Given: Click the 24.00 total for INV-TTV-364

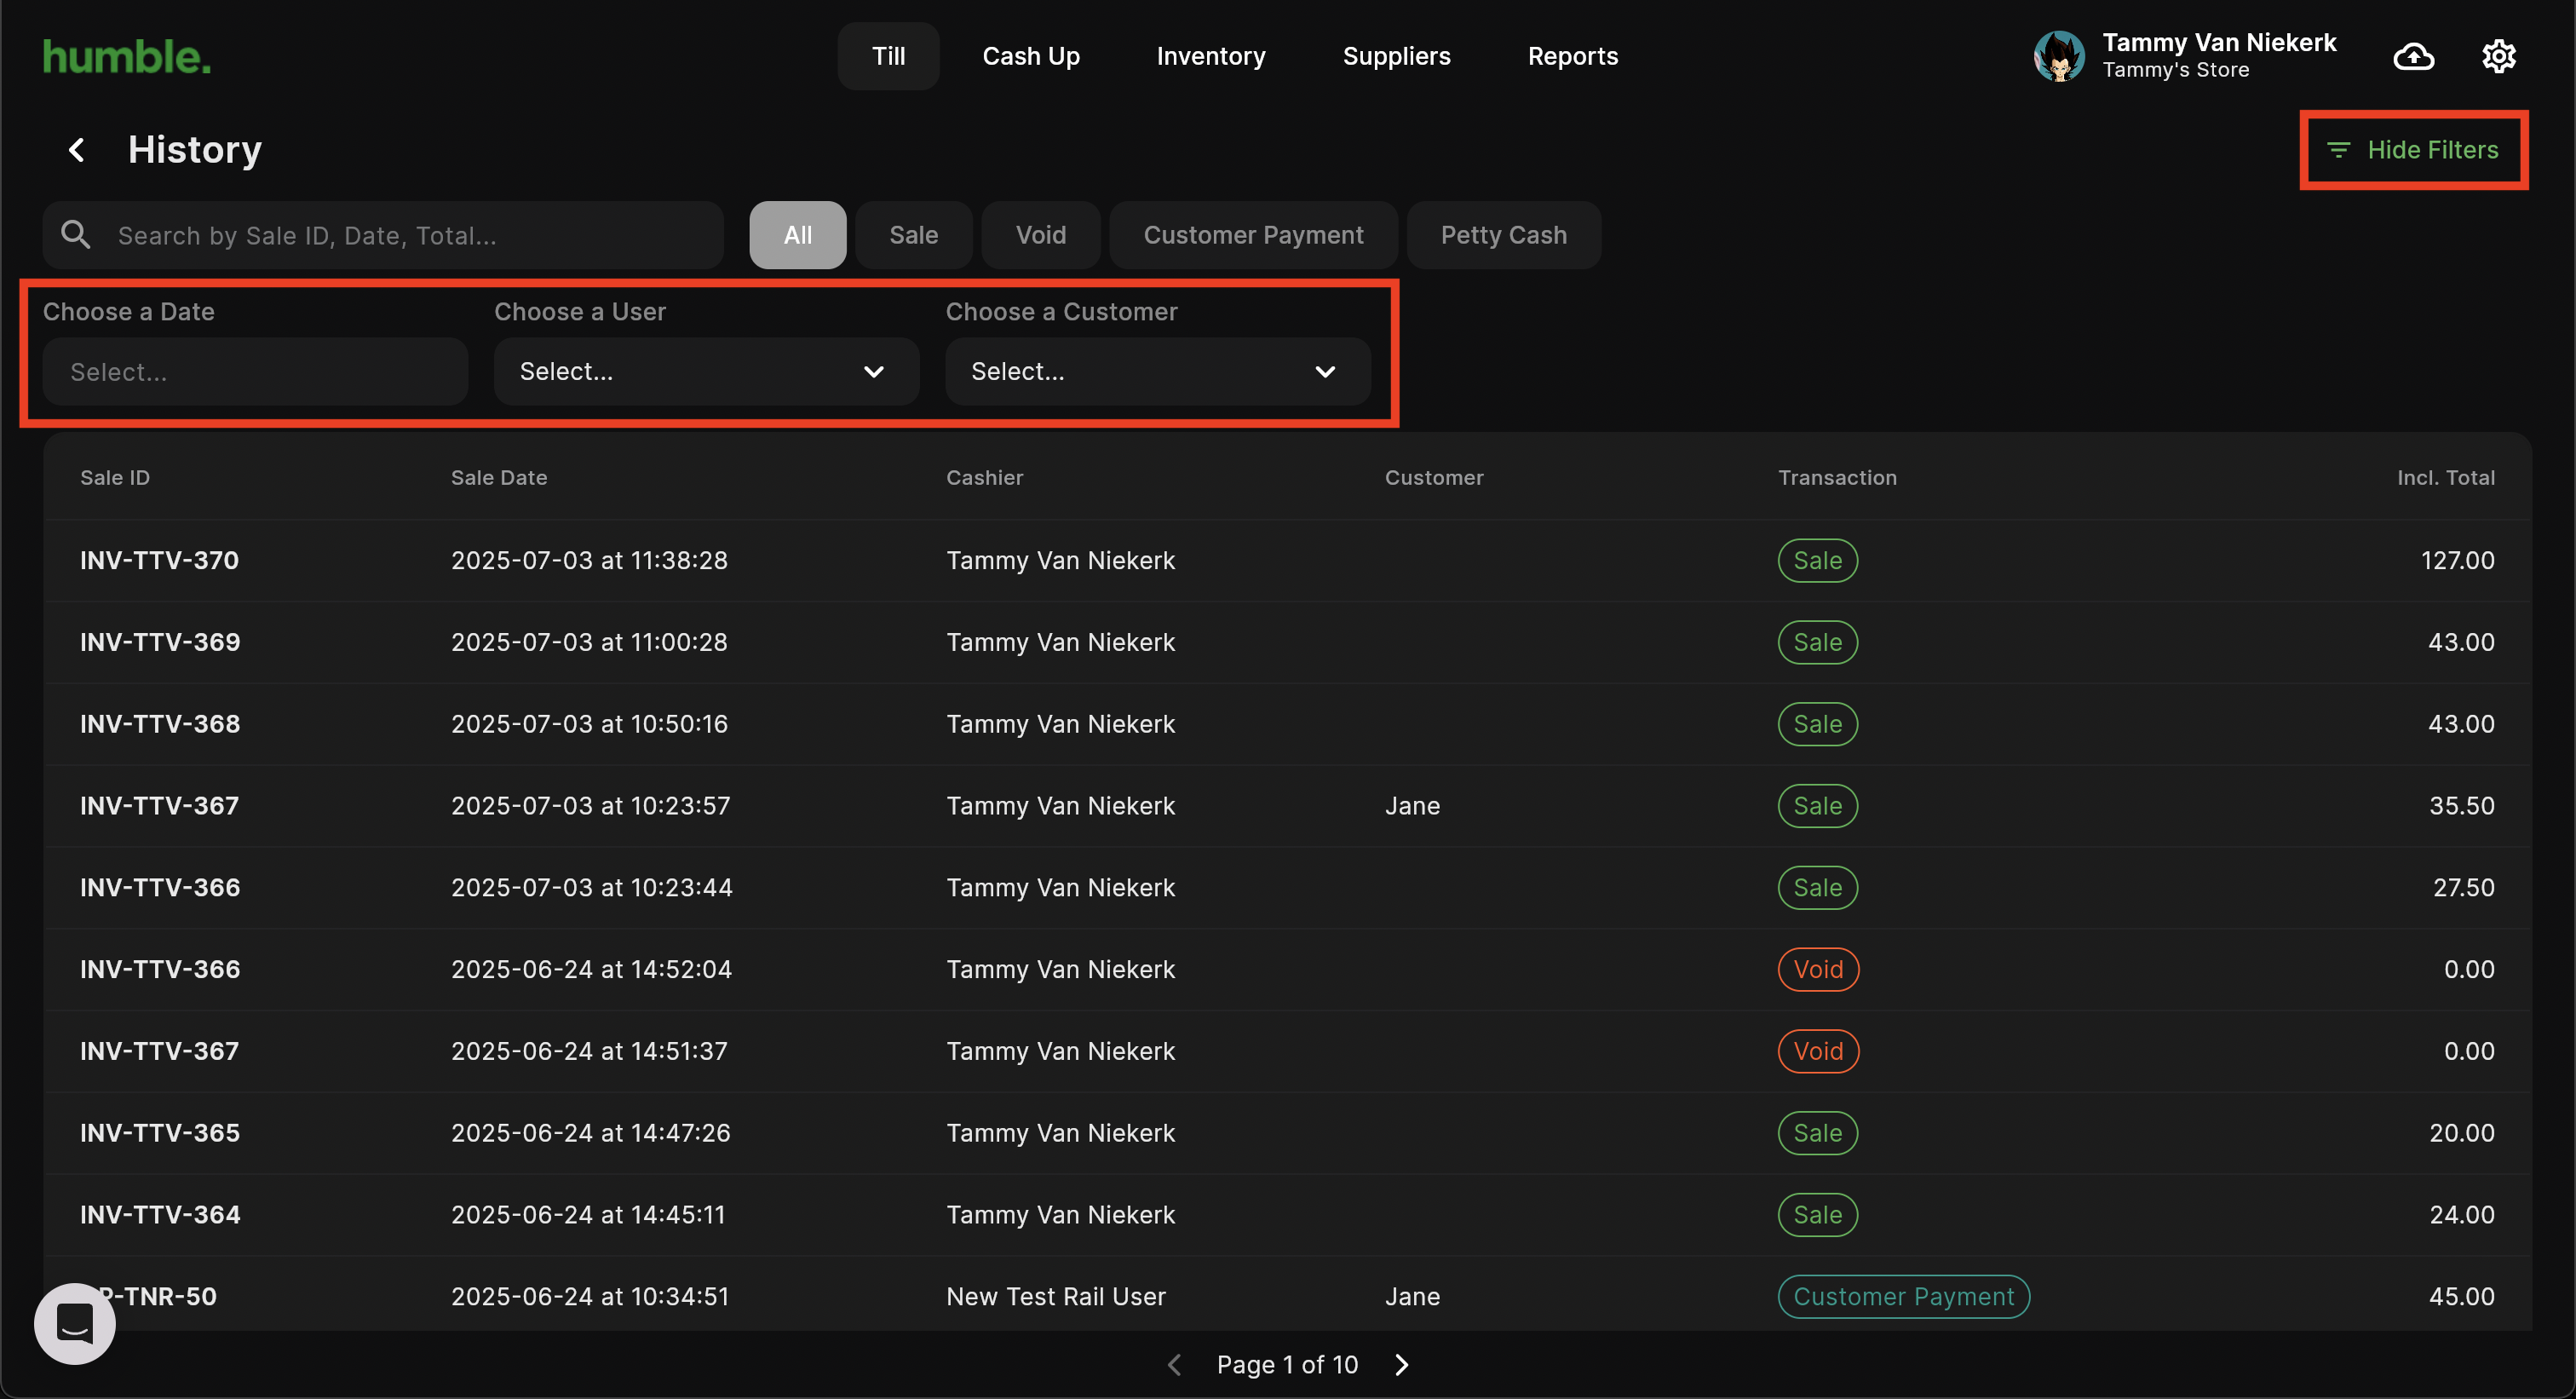Looking at the screenshot, I should click(x=2461, y=1215).
